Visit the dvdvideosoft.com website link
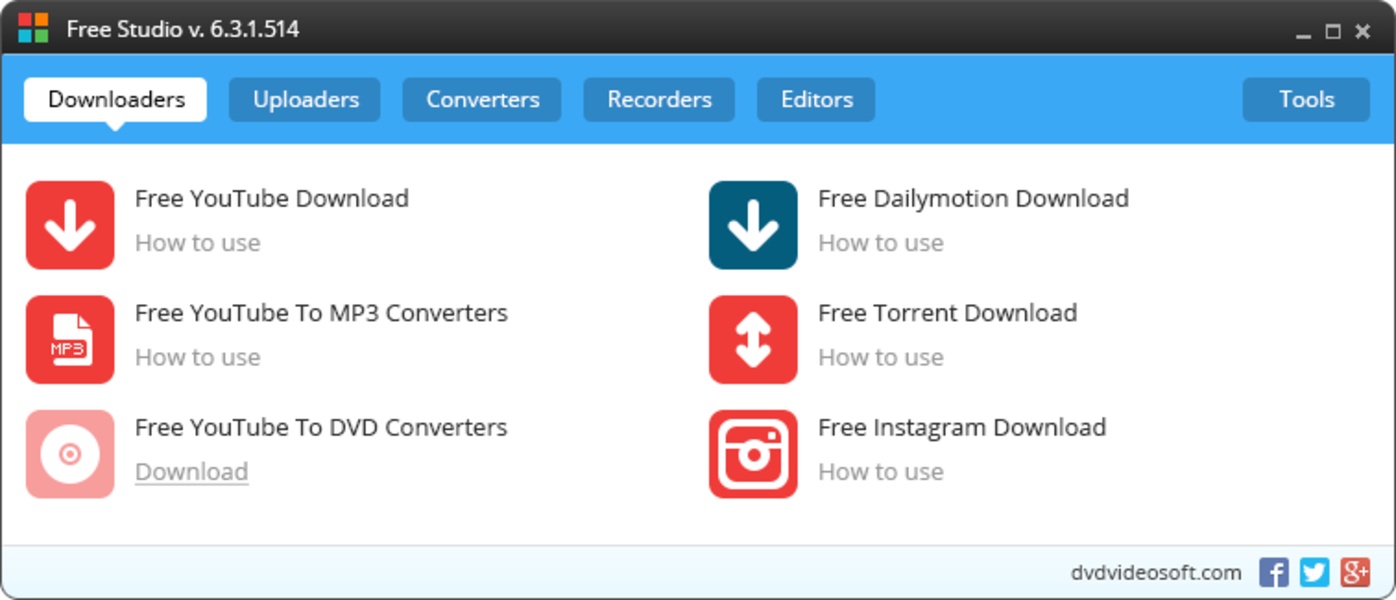This screenshot has width=1396, height=600. coord(1156,573)
